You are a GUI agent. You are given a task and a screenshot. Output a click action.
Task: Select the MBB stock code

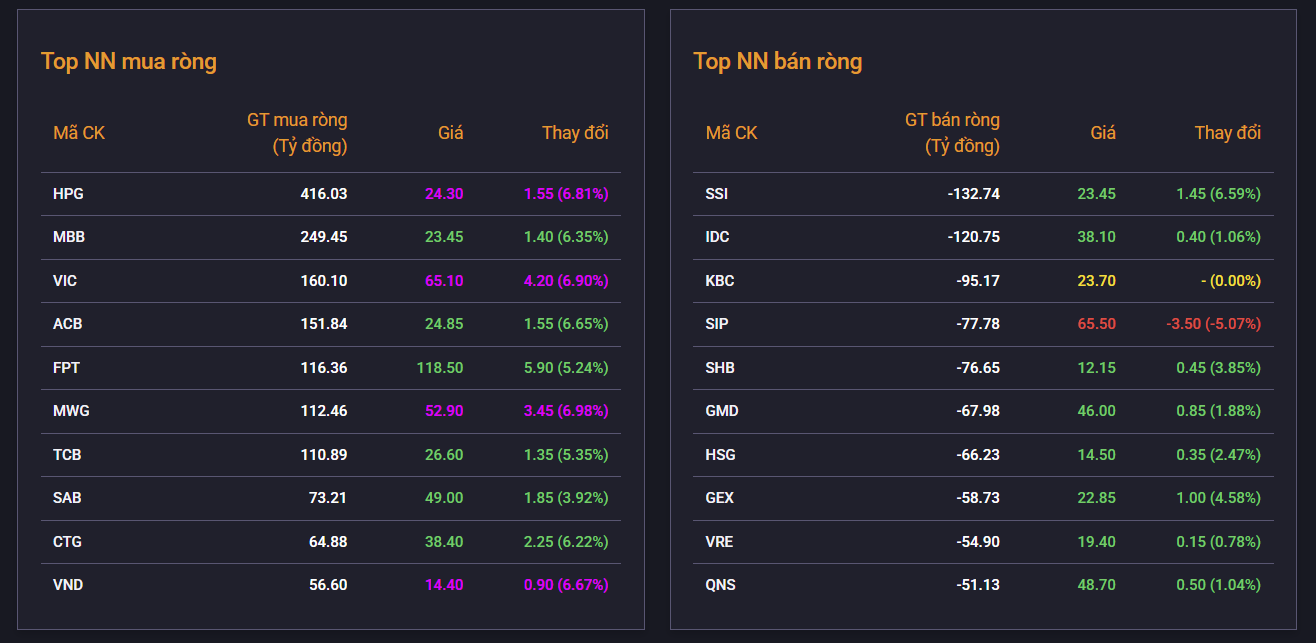click(x=69, y=237)
